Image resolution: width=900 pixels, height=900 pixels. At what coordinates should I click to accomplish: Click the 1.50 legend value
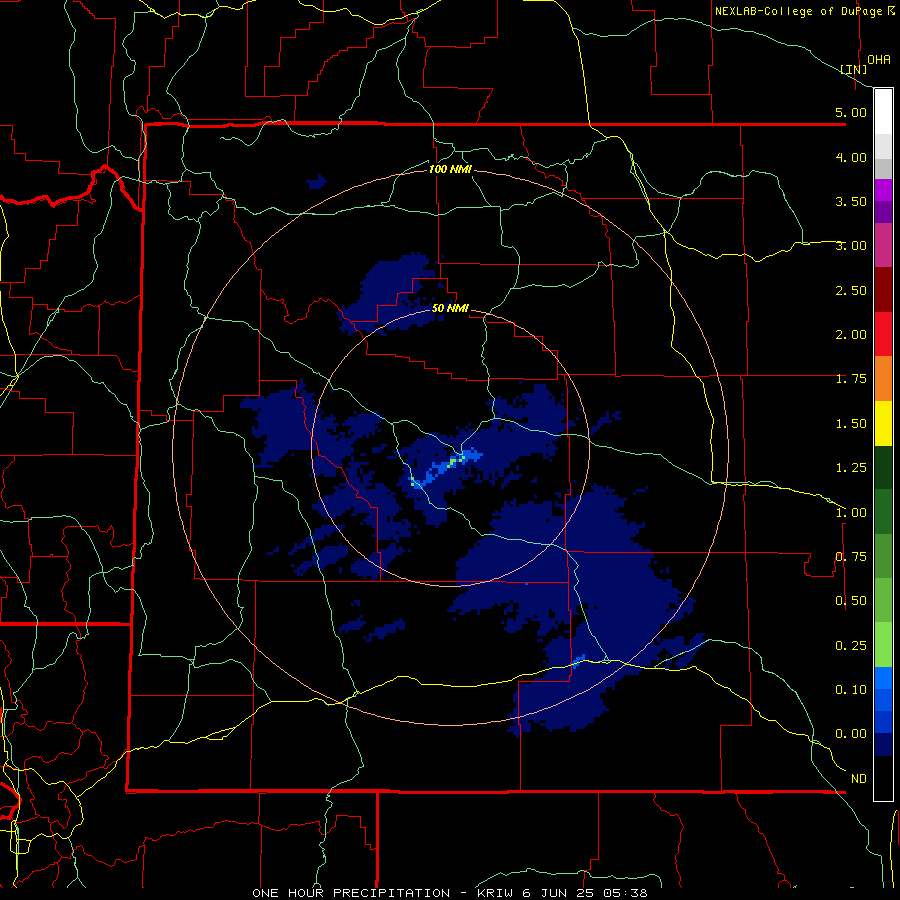tap(851, 424)
